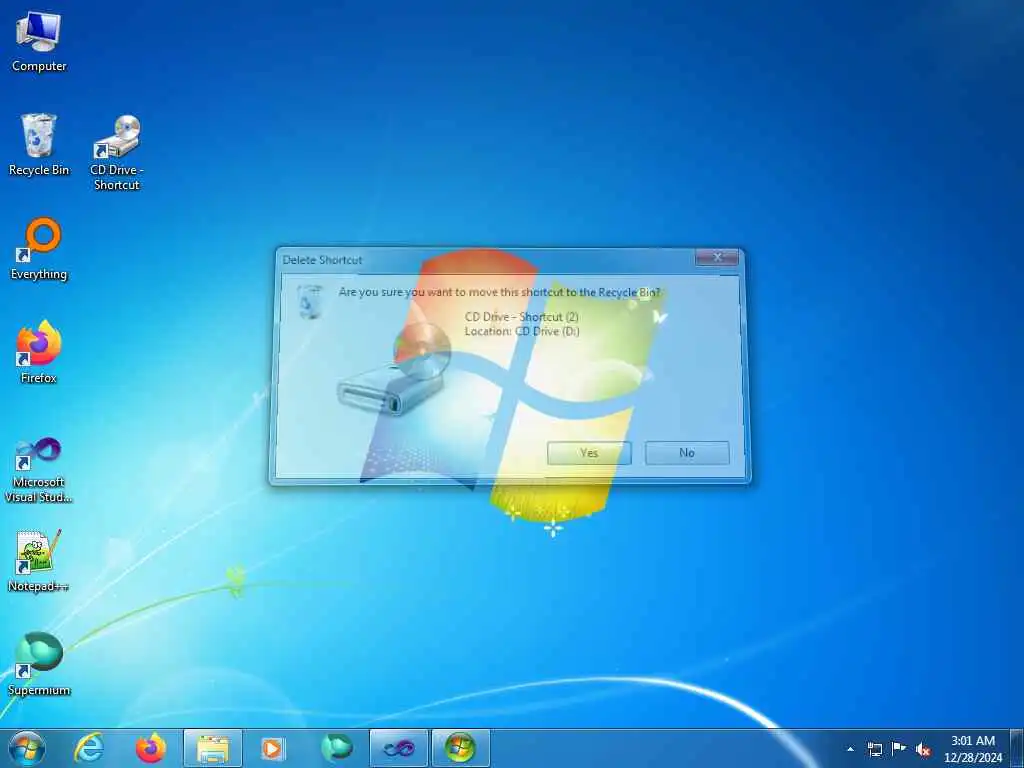Image resolution: width=1024 pixels, height=768 pixels.
Task: Select the Supermium desktop shortcut
Action: [39, 664]
